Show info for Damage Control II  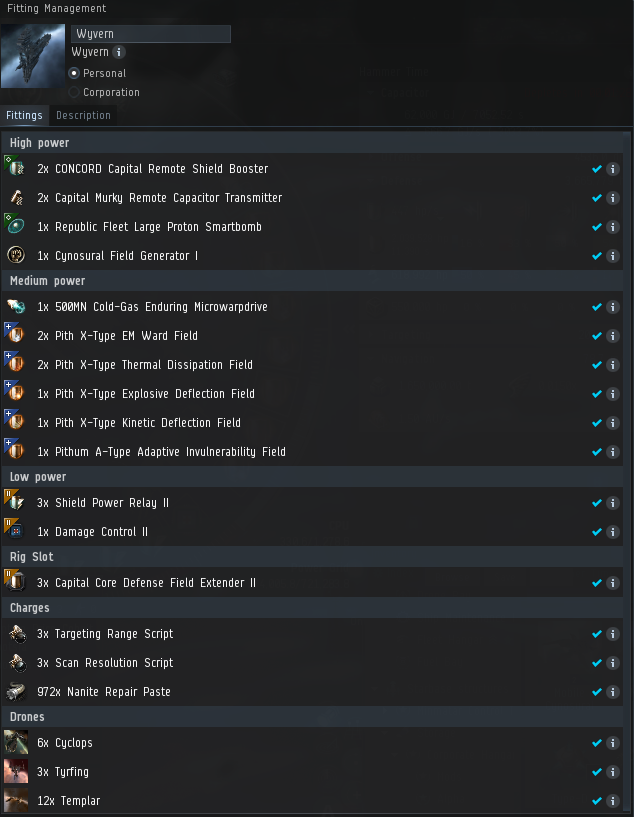tap(613, 532)
